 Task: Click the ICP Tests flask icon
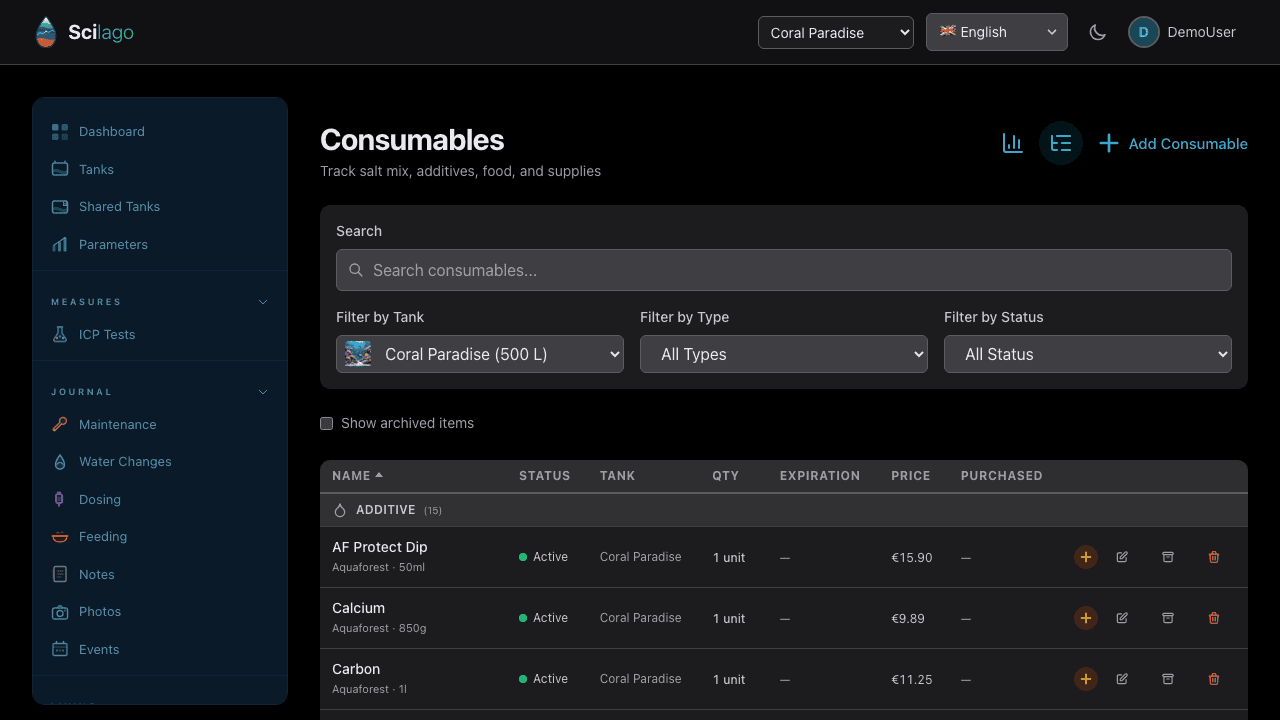(x=60, y=334)
